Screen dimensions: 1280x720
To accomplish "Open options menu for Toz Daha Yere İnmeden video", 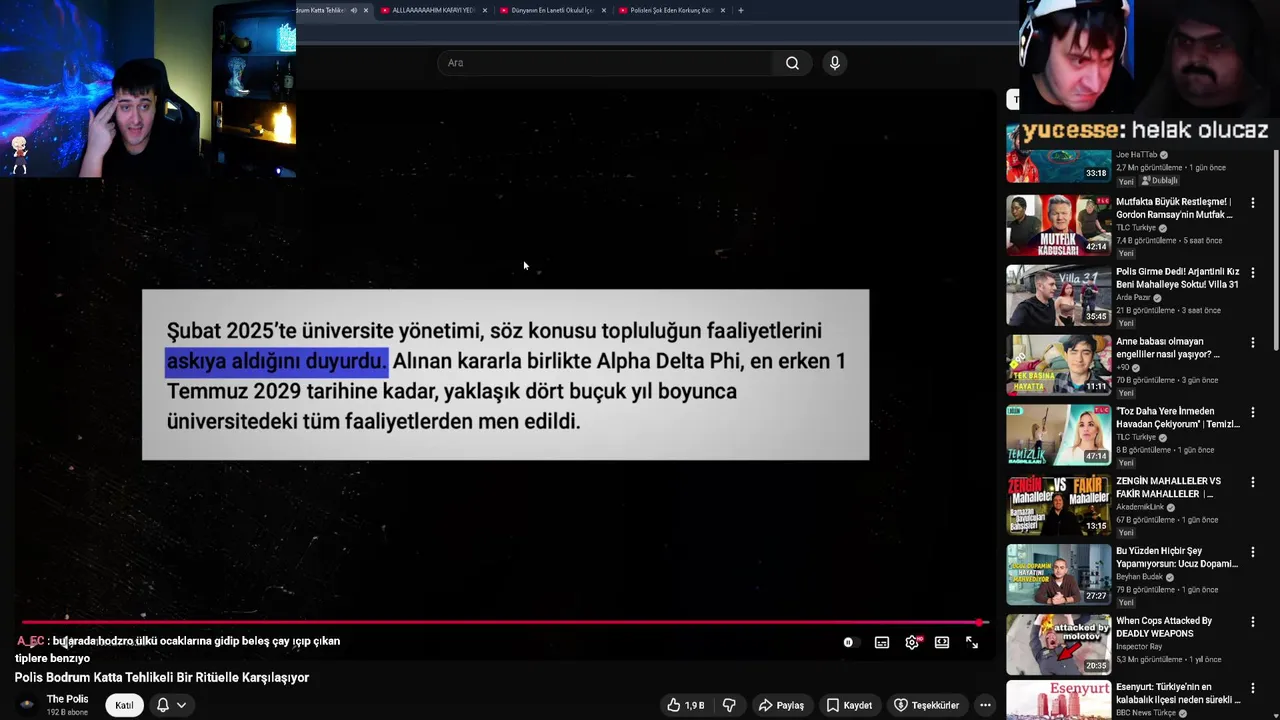I will coord(1253,413).
